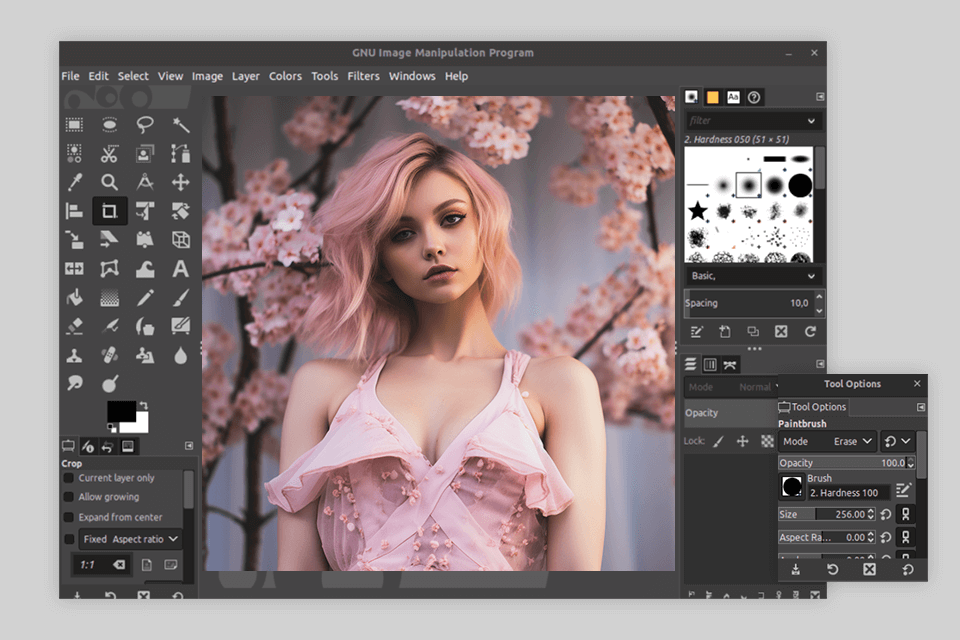Image resolution: width=960 pixels, height=640 pixels.
Task: Open the Layer menu
Action: [x=246, y=76]
